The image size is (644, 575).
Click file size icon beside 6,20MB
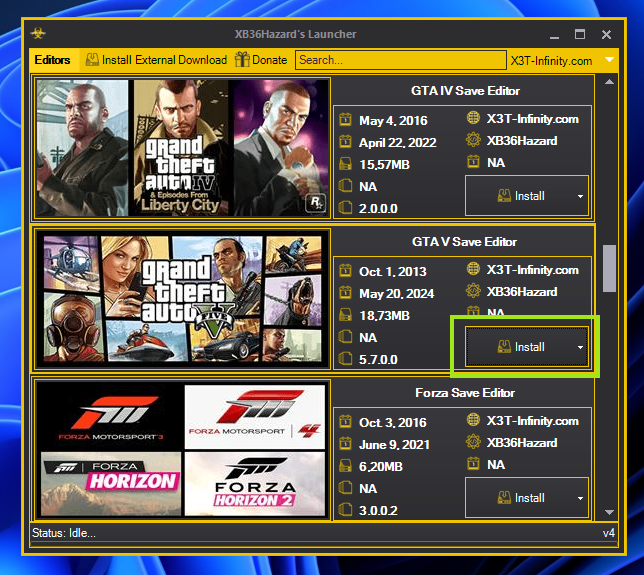[x=345, y=466]
